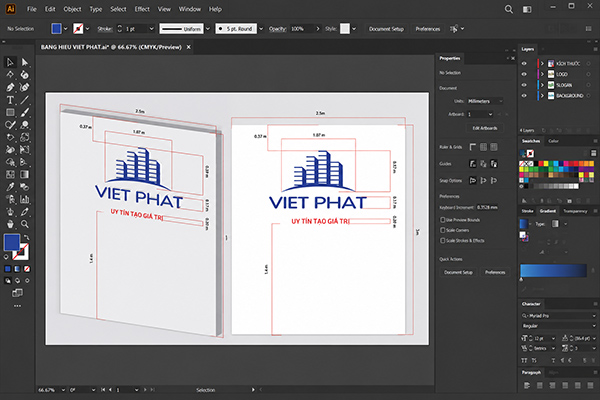This screenshot has height=400, width=600.
Task: Enable Use Preview Bounds checkbox
Action: pyautogui.click(x=442, y=220)
